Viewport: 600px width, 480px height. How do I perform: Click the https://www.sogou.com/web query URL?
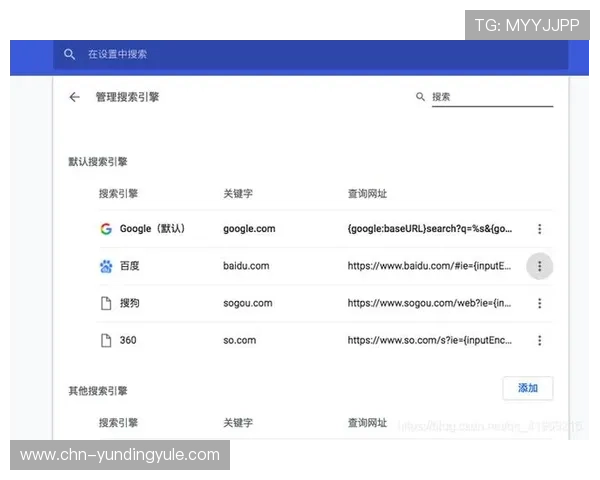[x=429, y=303]
